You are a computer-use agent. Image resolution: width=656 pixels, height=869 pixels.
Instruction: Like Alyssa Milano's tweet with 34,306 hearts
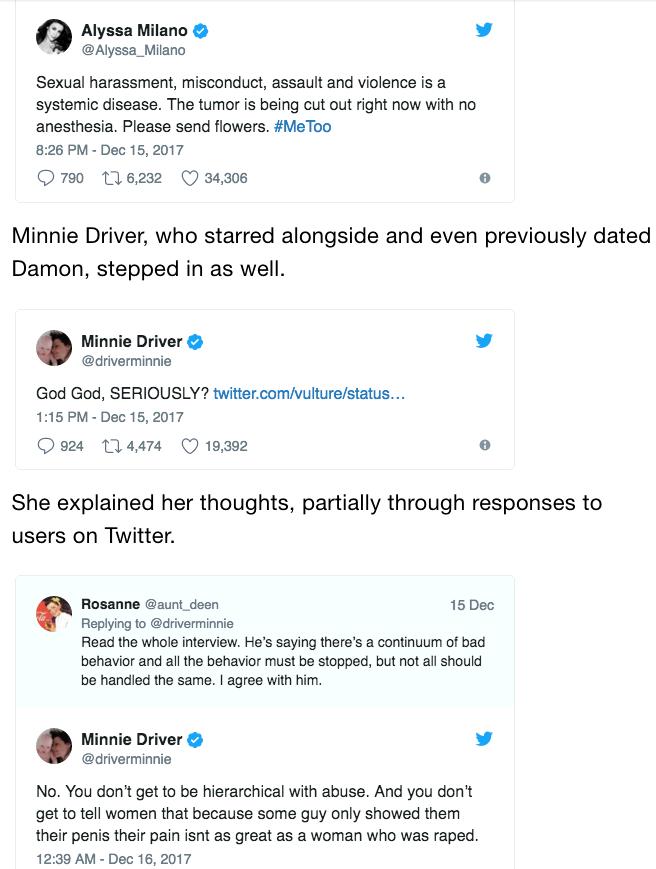tap(189, 178)
